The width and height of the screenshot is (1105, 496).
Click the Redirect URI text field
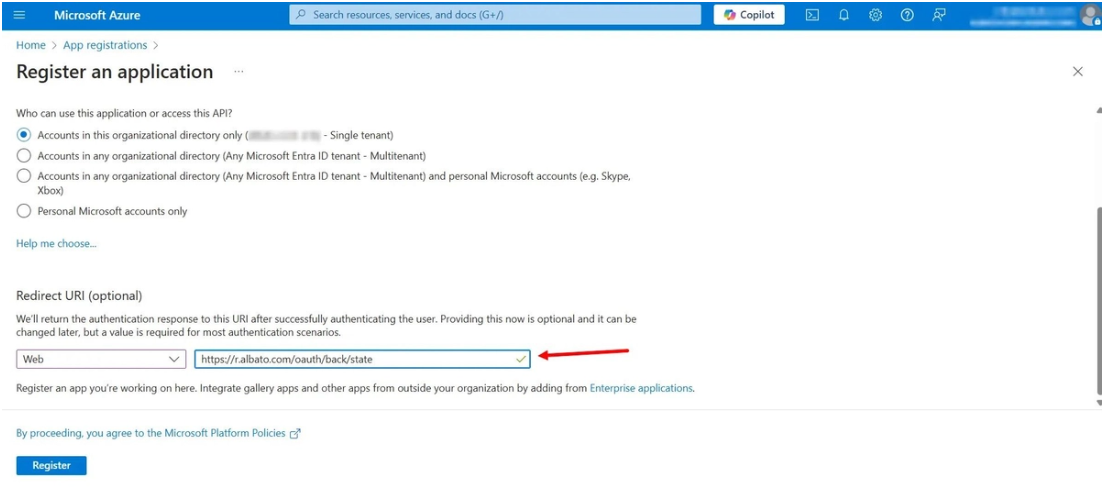click(x=362, y=359)
